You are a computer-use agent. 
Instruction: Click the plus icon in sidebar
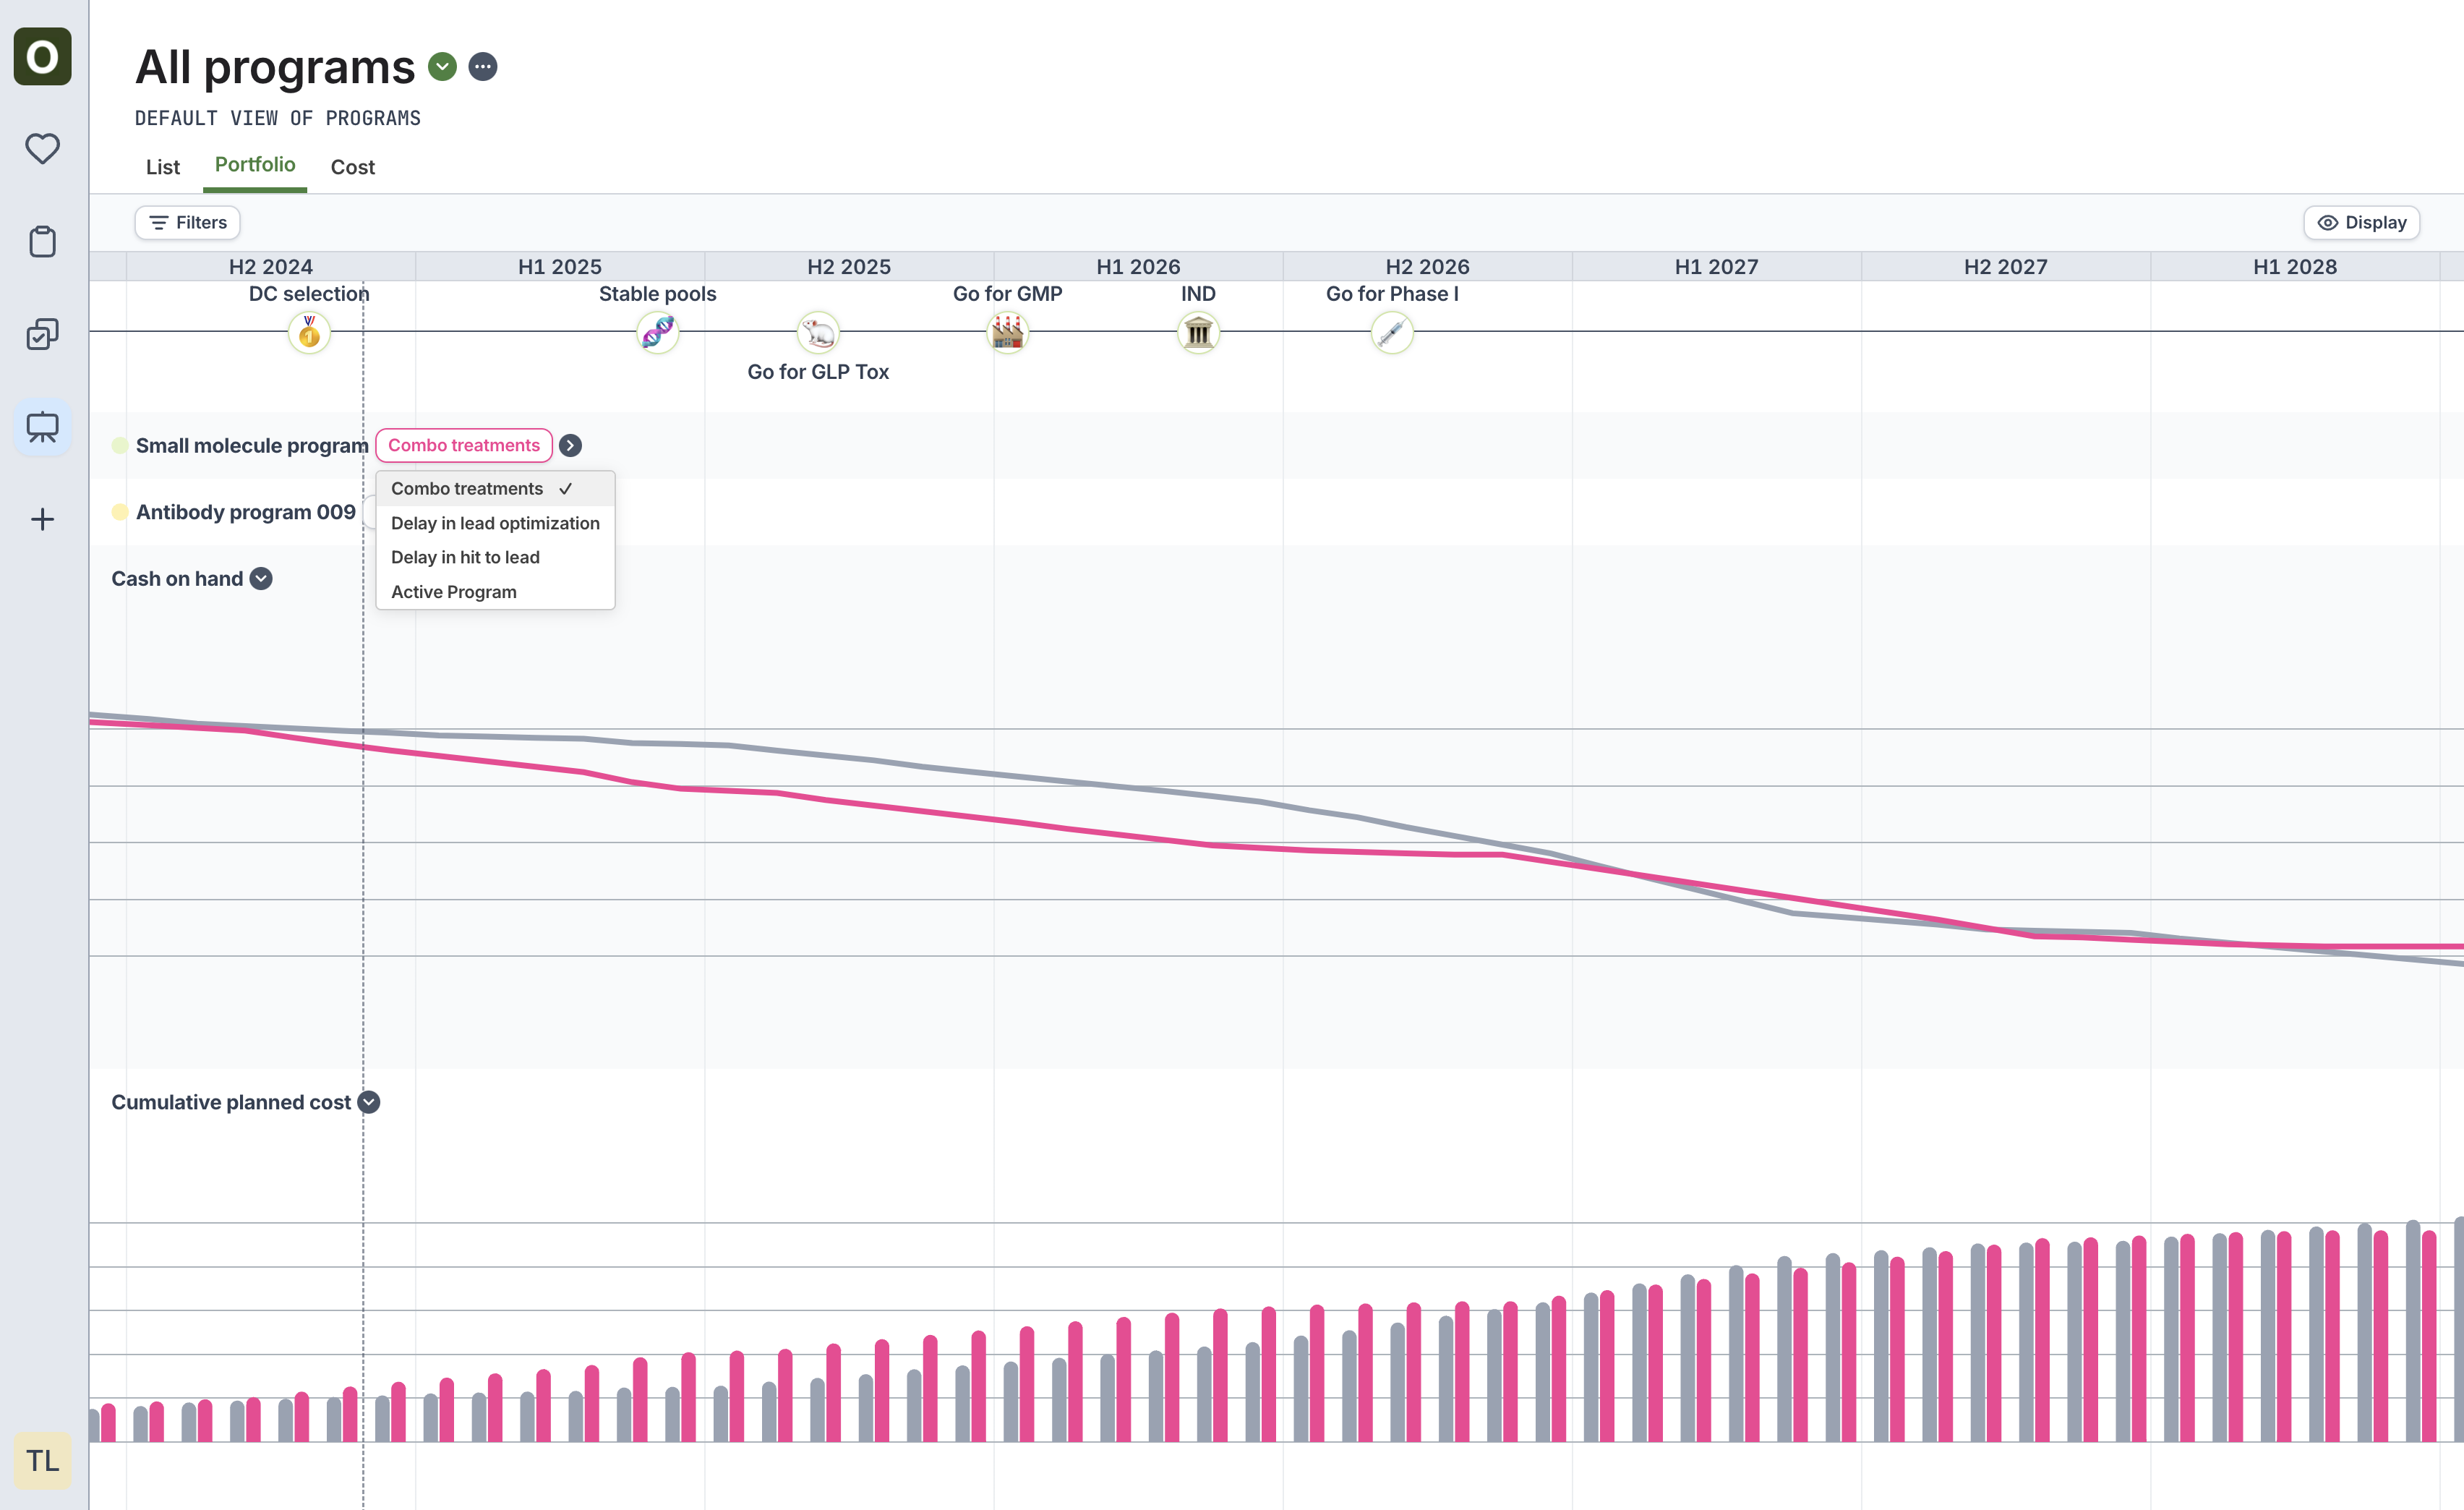(42, 519)
